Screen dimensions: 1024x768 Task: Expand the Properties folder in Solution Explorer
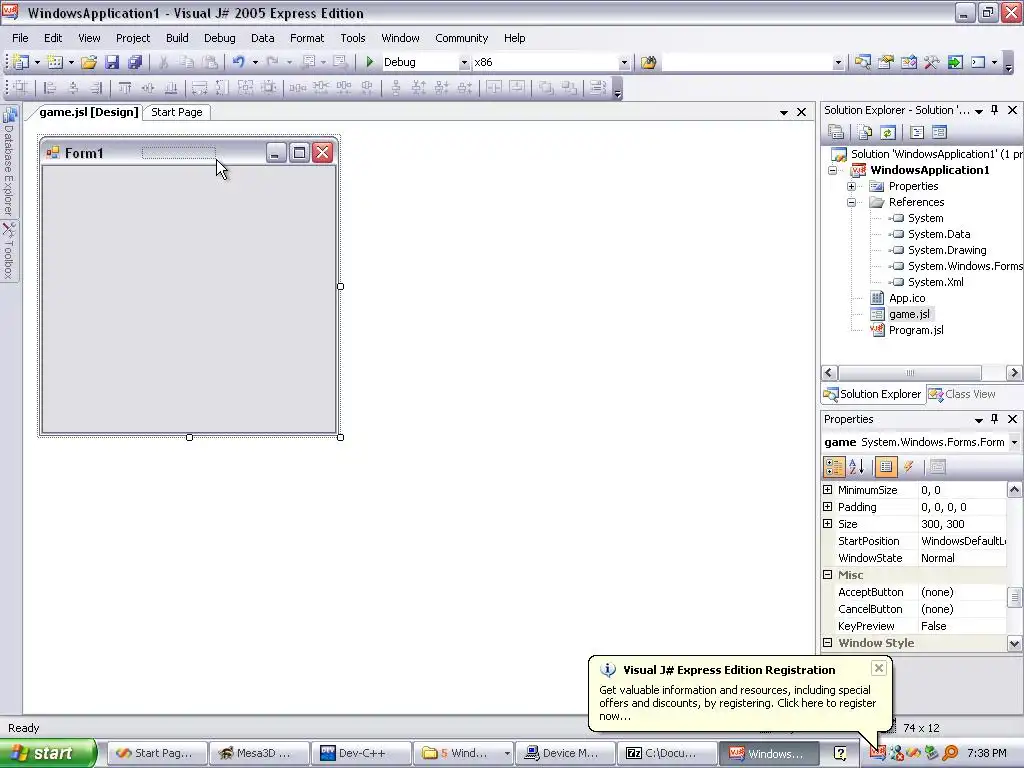point(852,186)
